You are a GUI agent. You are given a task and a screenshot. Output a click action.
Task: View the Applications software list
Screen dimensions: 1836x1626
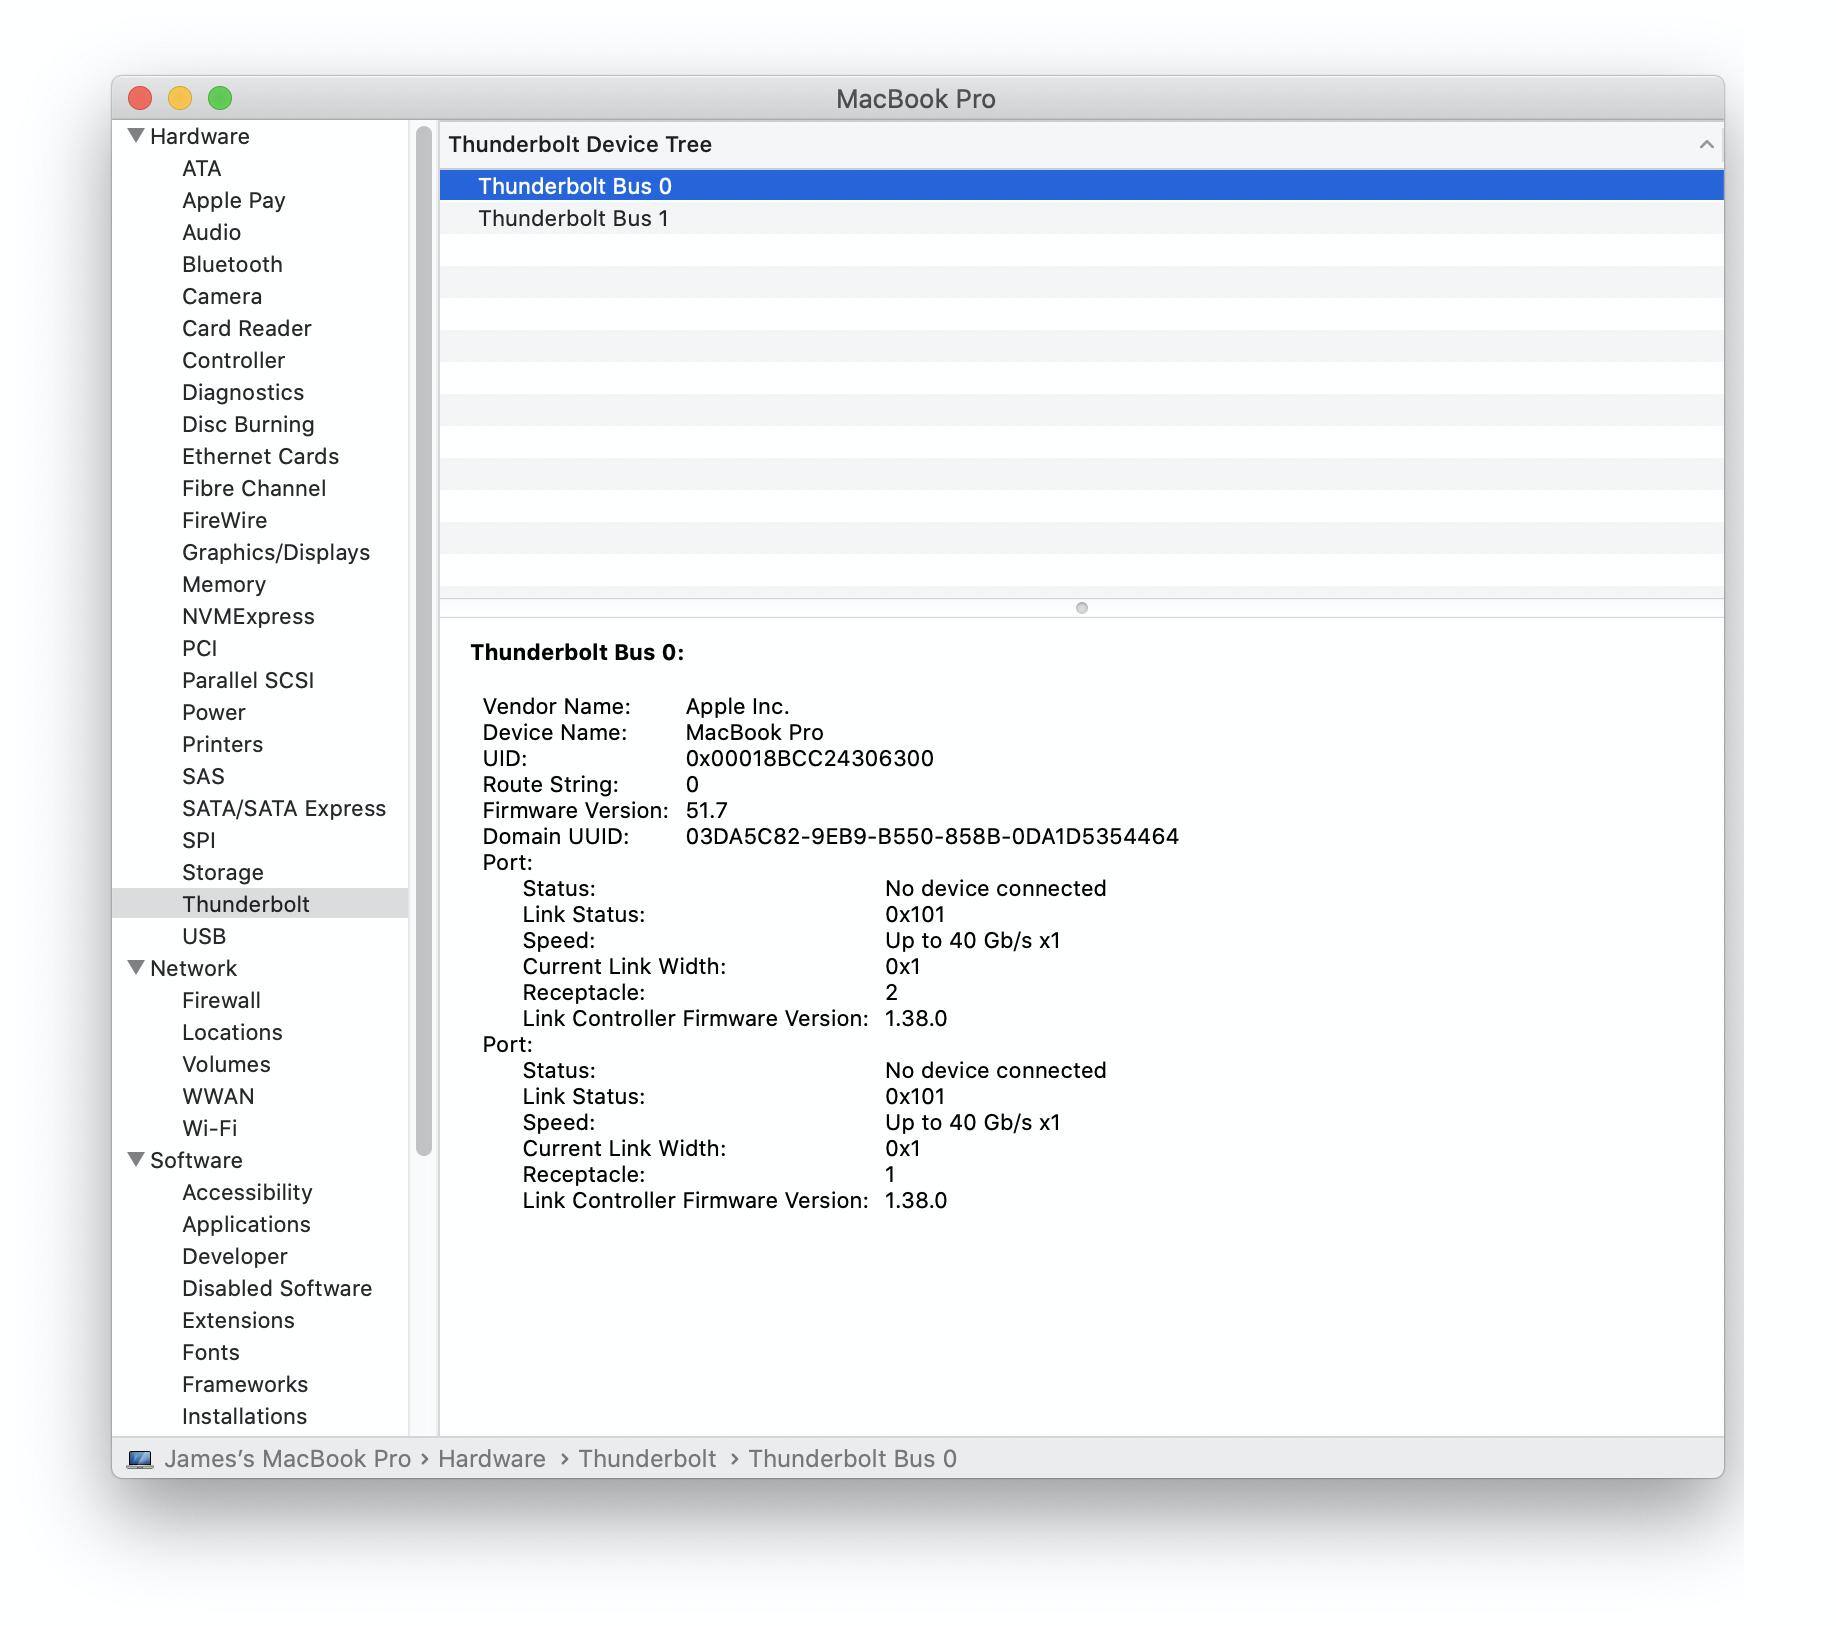point(246,1224)
